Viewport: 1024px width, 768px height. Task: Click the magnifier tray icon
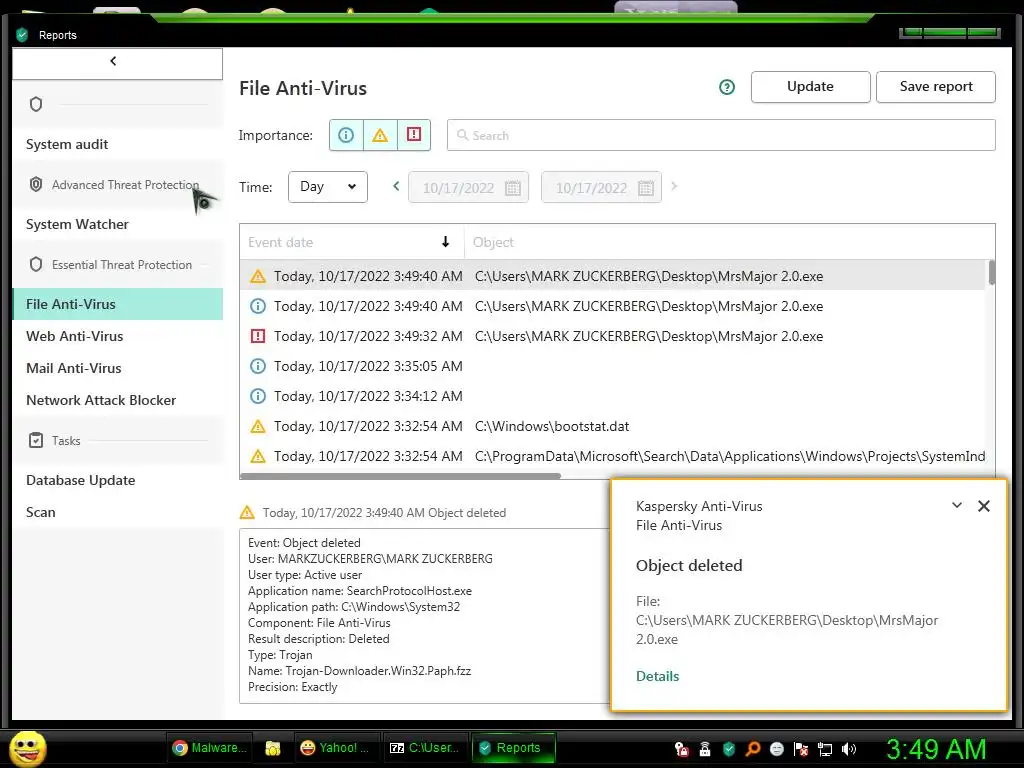753,749
